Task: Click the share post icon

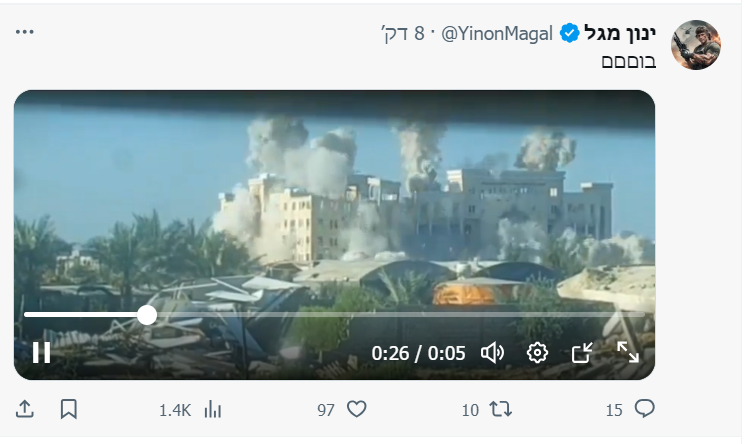Action: point(26,409)
